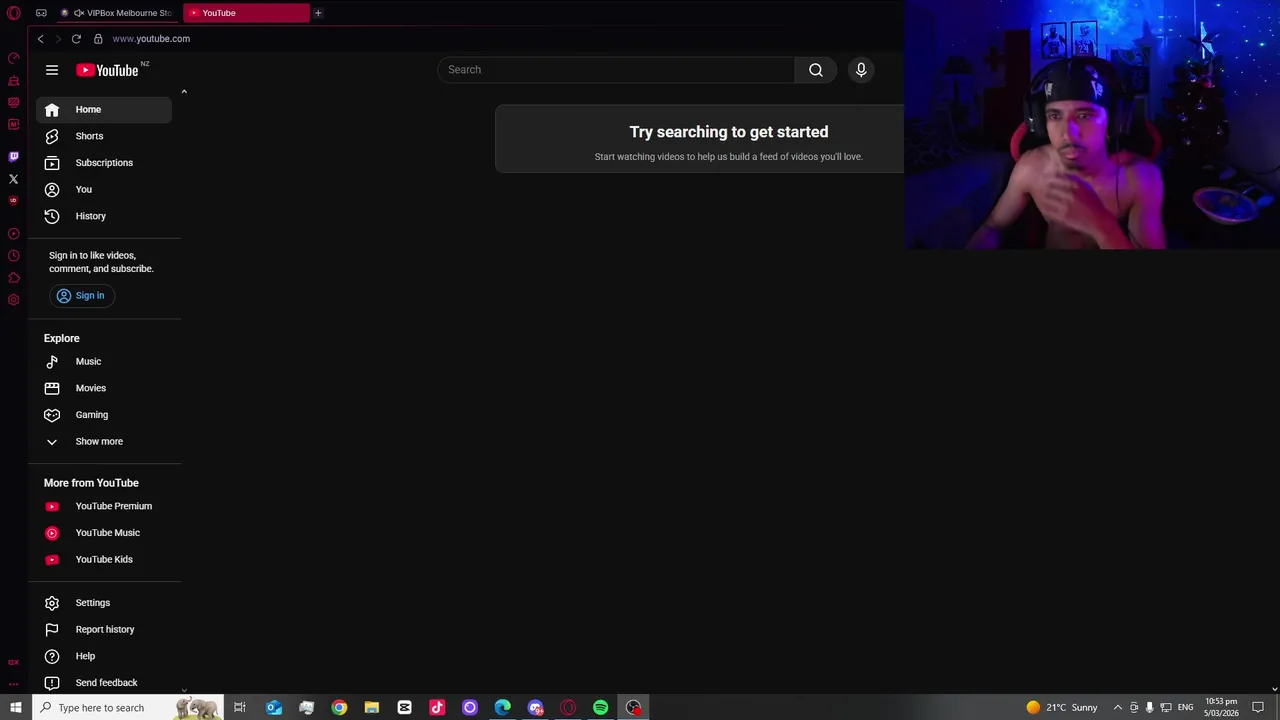1280x720 pixels.
Task: Click the Windows taskbar search box
Action: tap(128, 708)
